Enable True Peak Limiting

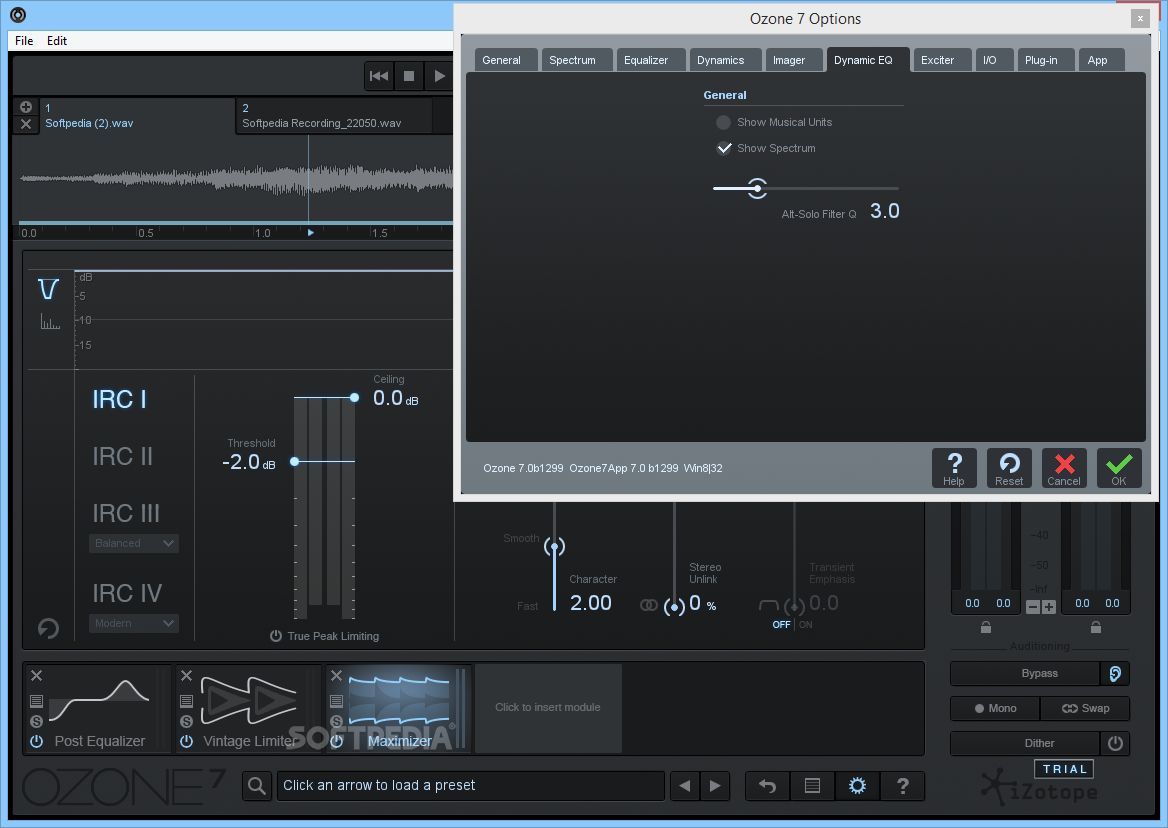coord(324,636)
